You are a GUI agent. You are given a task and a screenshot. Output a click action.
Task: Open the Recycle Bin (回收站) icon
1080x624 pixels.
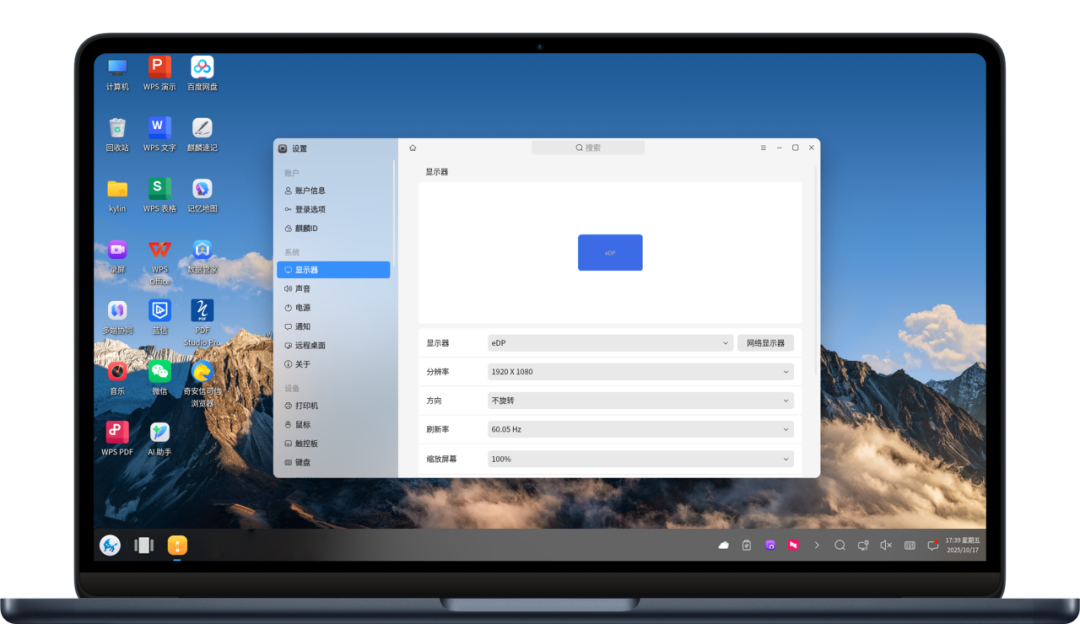click(x=117, y=128)
